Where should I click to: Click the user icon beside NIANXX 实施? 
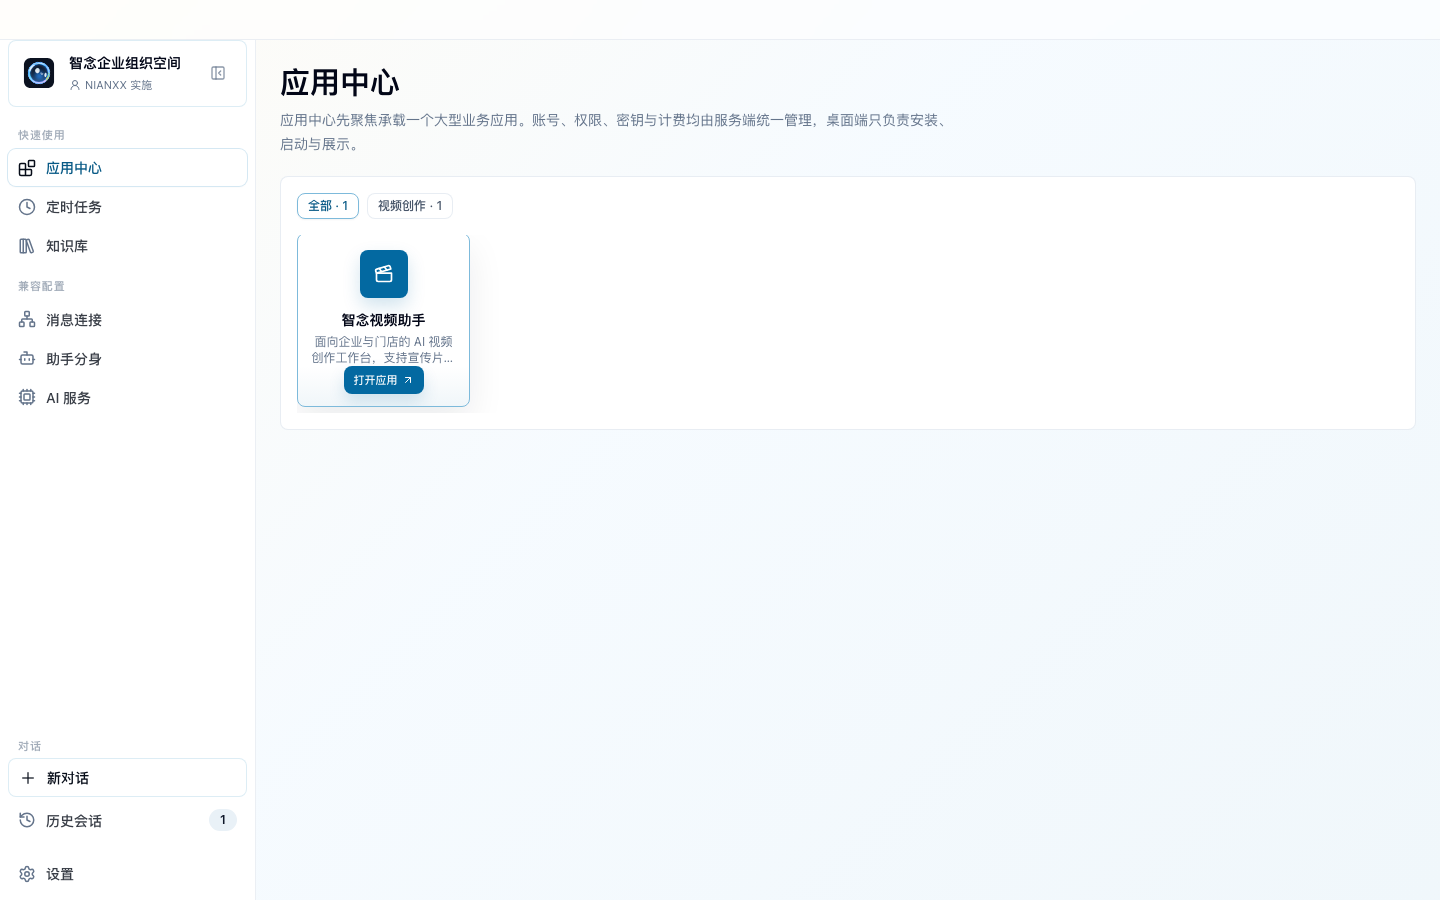point(75,85)
